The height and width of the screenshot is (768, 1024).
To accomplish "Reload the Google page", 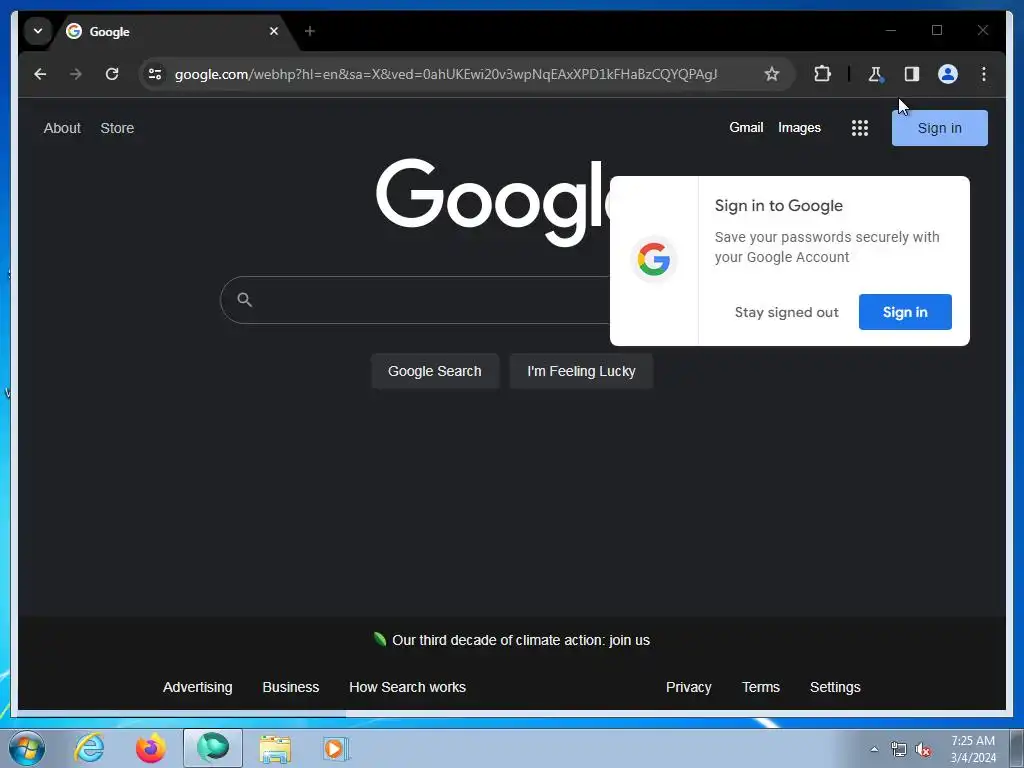I will pos(112,74).
